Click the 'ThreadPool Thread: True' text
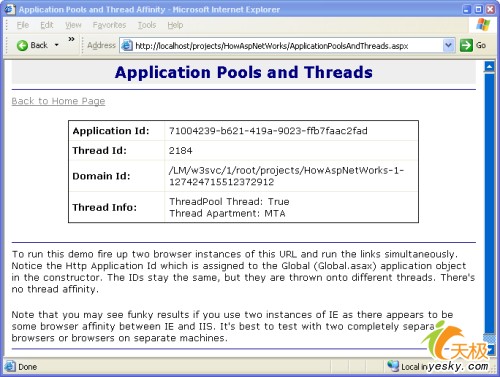 coord(229,202)
